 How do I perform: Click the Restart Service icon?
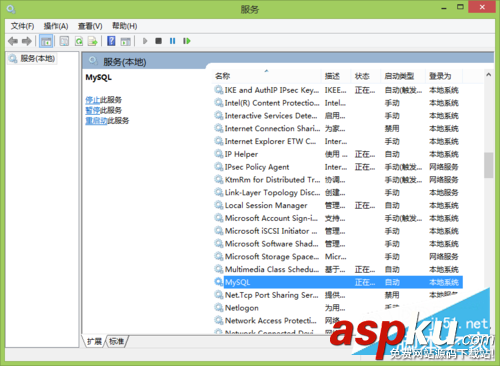pos(187,41)
